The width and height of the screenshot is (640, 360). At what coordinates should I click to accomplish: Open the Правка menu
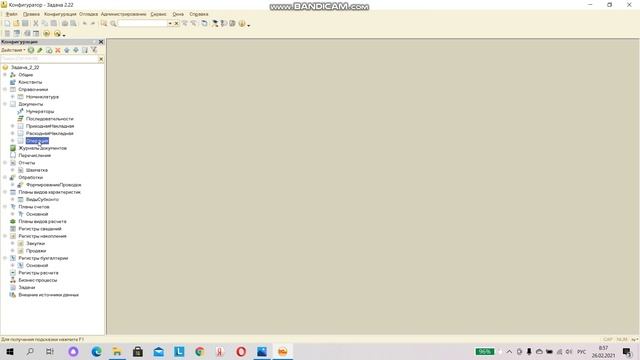point(31,14)
